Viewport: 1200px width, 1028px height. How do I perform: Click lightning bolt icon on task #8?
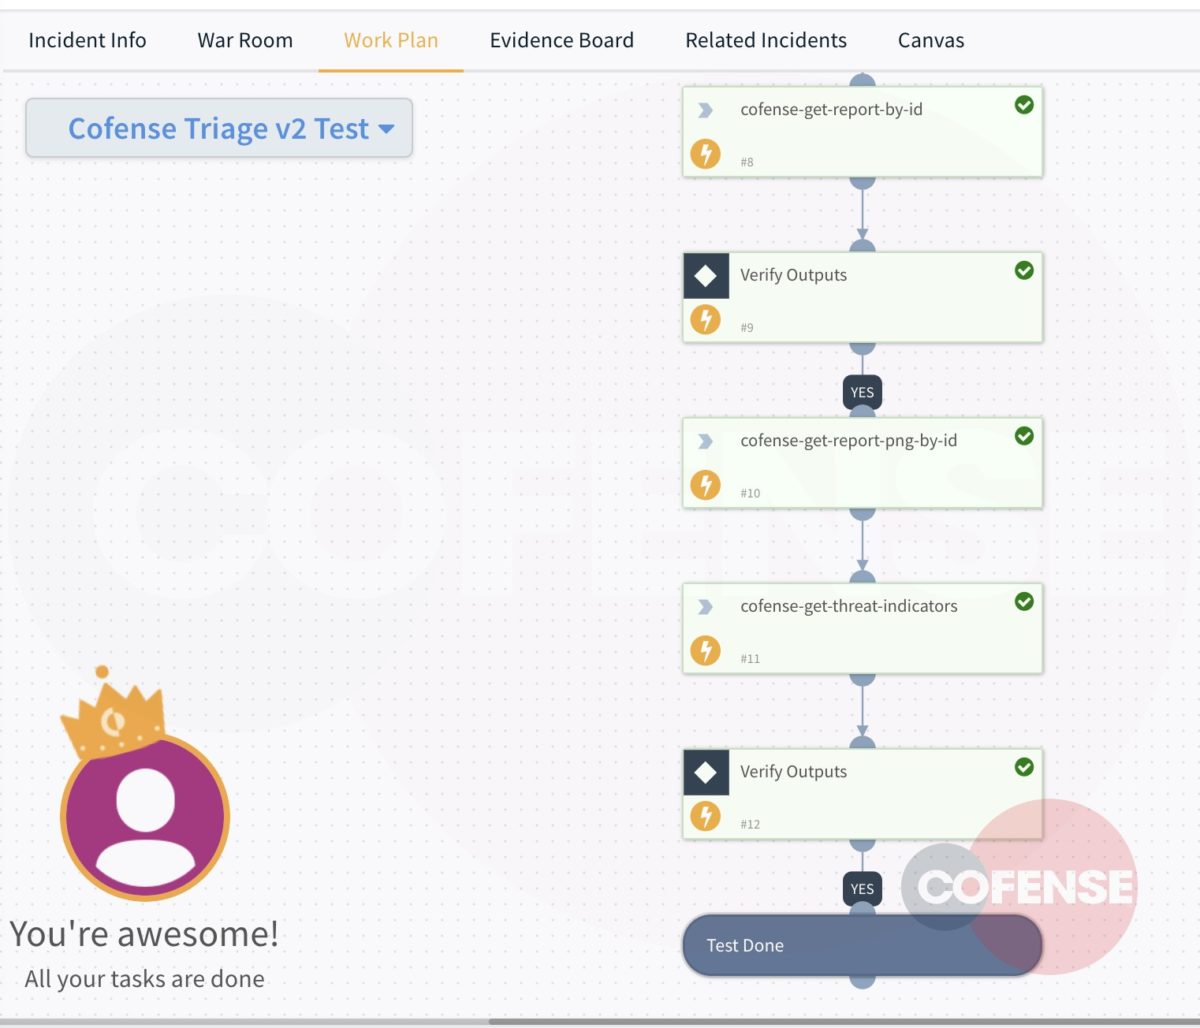(x=705, y=154)
